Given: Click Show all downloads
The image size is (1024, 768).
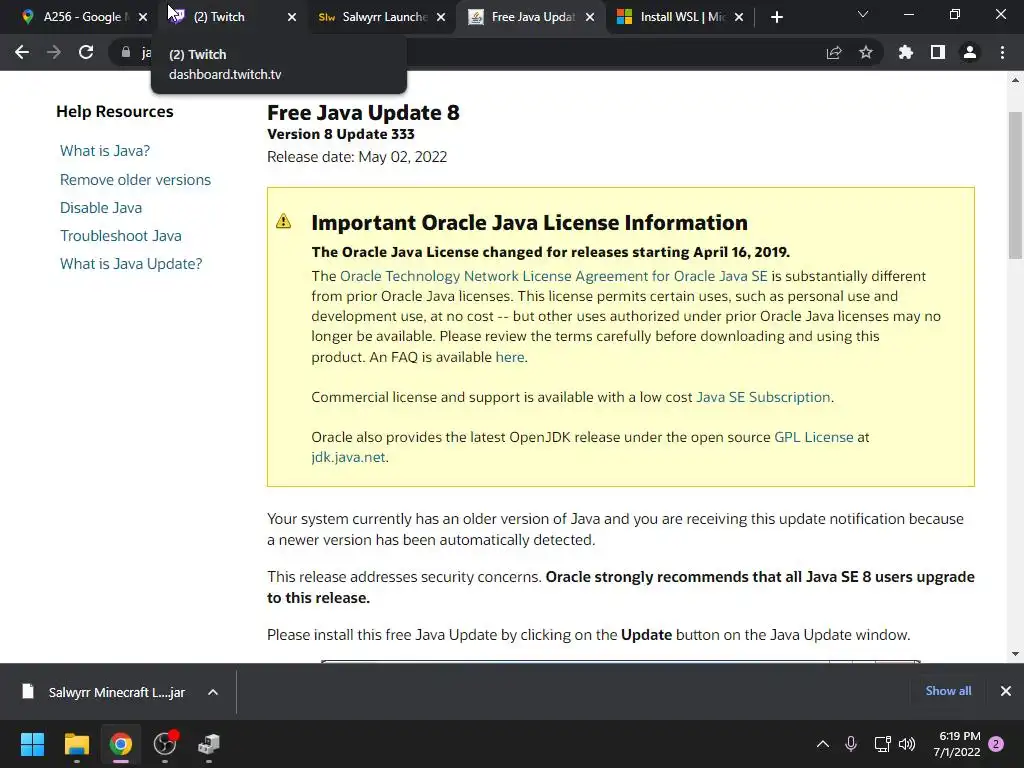Looking at the screenshot, I should 948,691.
